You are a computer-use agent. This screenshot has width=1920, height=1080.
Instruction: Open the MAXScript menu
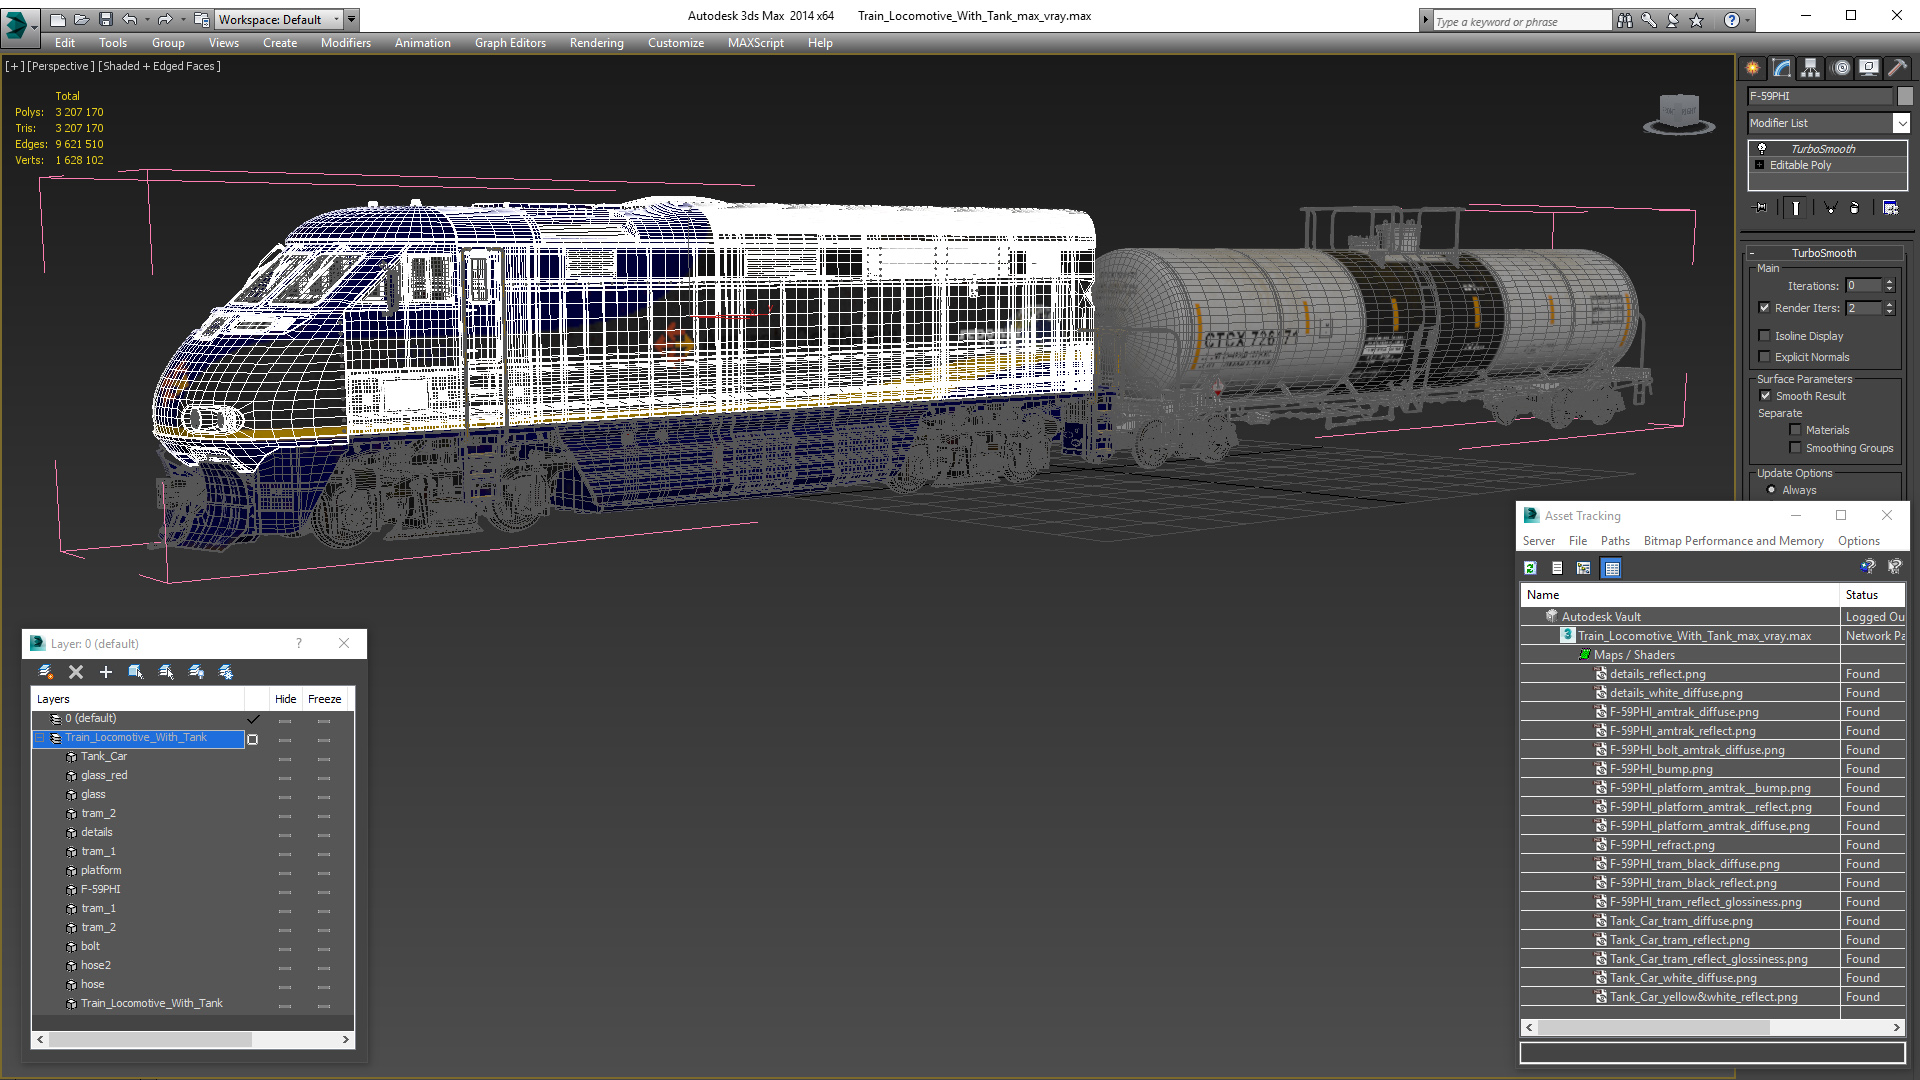[x=755, y=43]
